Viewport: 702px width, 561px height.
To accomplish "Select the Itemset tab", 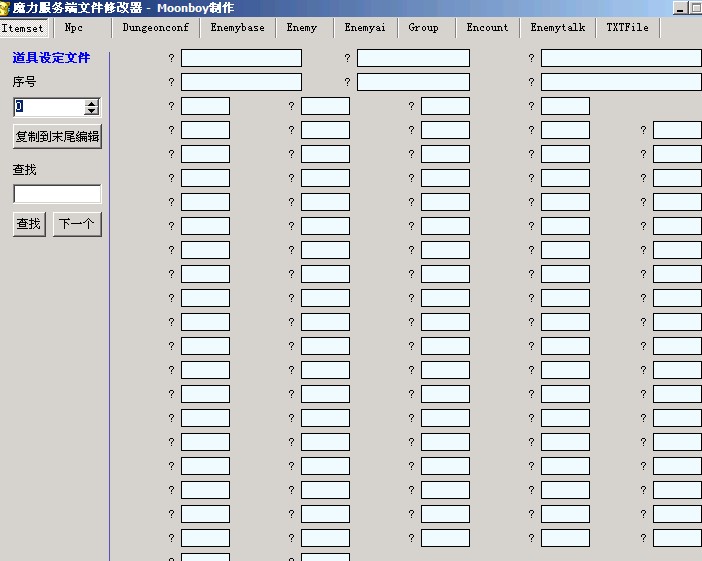I will click(x=22, y=29).
